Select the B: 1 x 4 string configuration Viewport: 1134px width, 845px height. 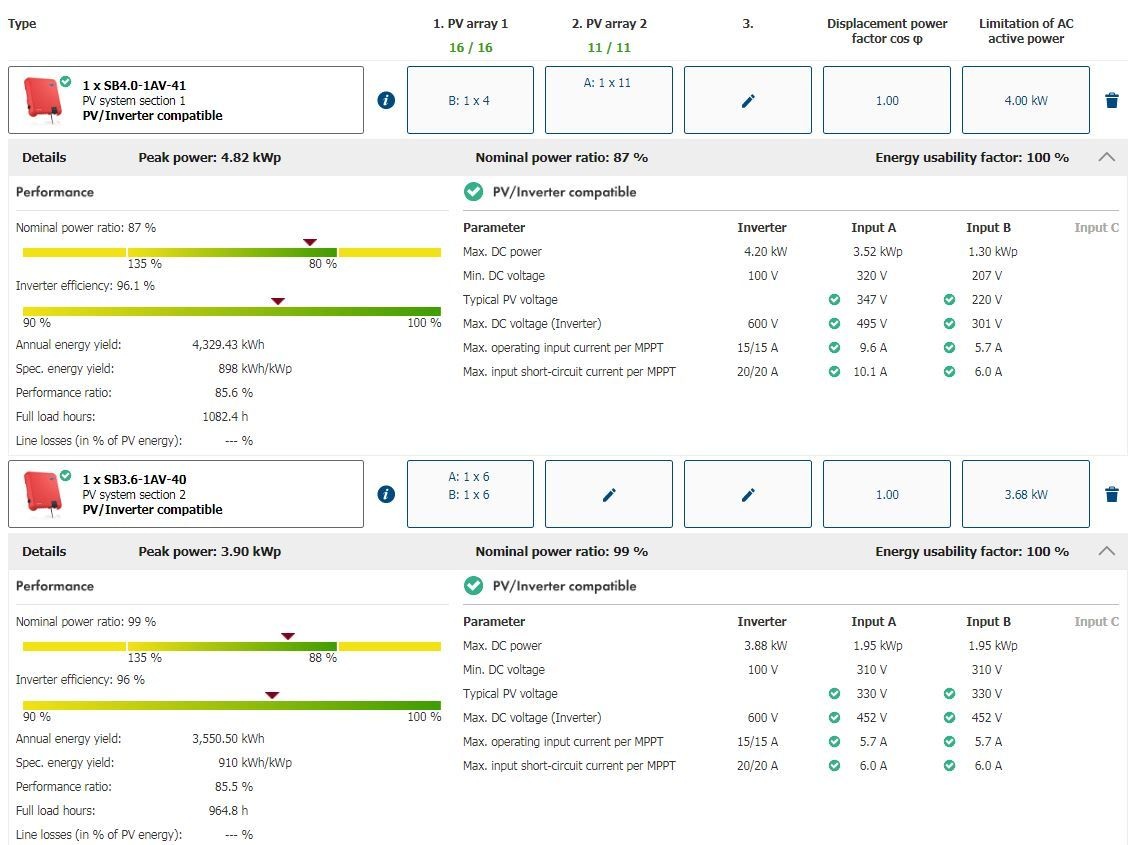(469, 100)
